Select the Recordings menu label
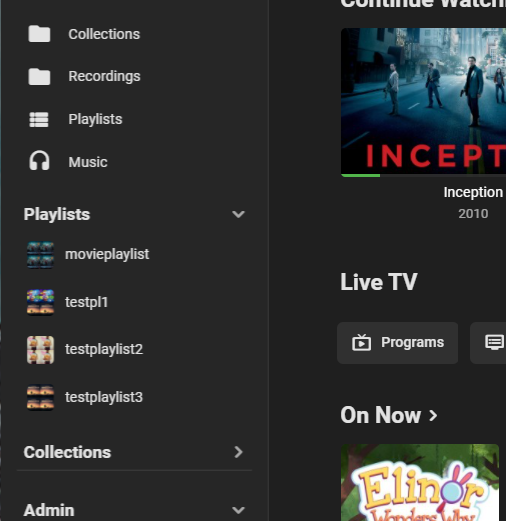 (104, 76)
